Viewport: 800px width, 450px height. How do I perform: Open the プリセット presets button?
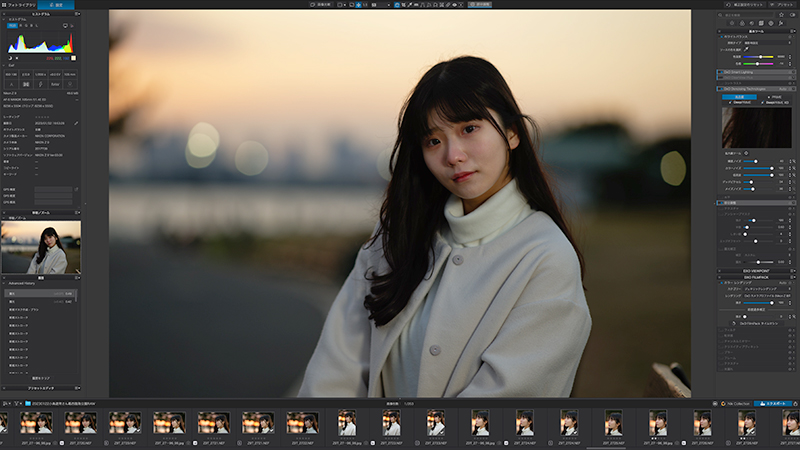[x=782, y=5]
